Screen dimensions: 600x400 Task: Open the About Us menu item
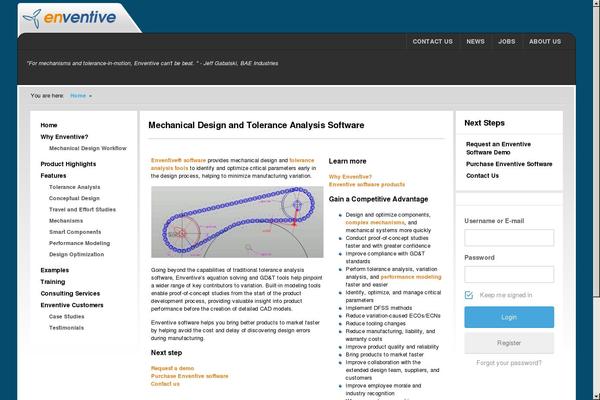pyautogui.click(x=545, y=41)
